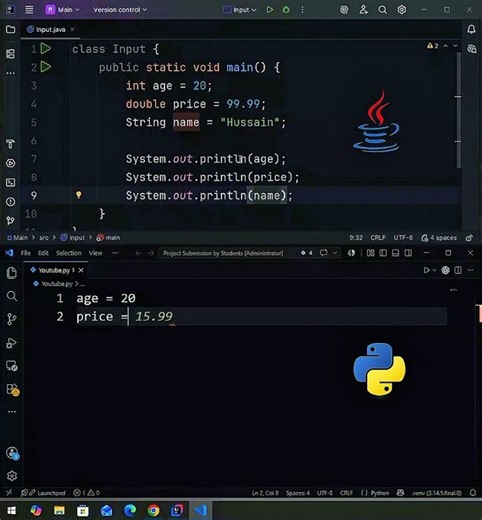Open Windows Start menu
Screen dimensions: 482x520
(x=12, y=510)
